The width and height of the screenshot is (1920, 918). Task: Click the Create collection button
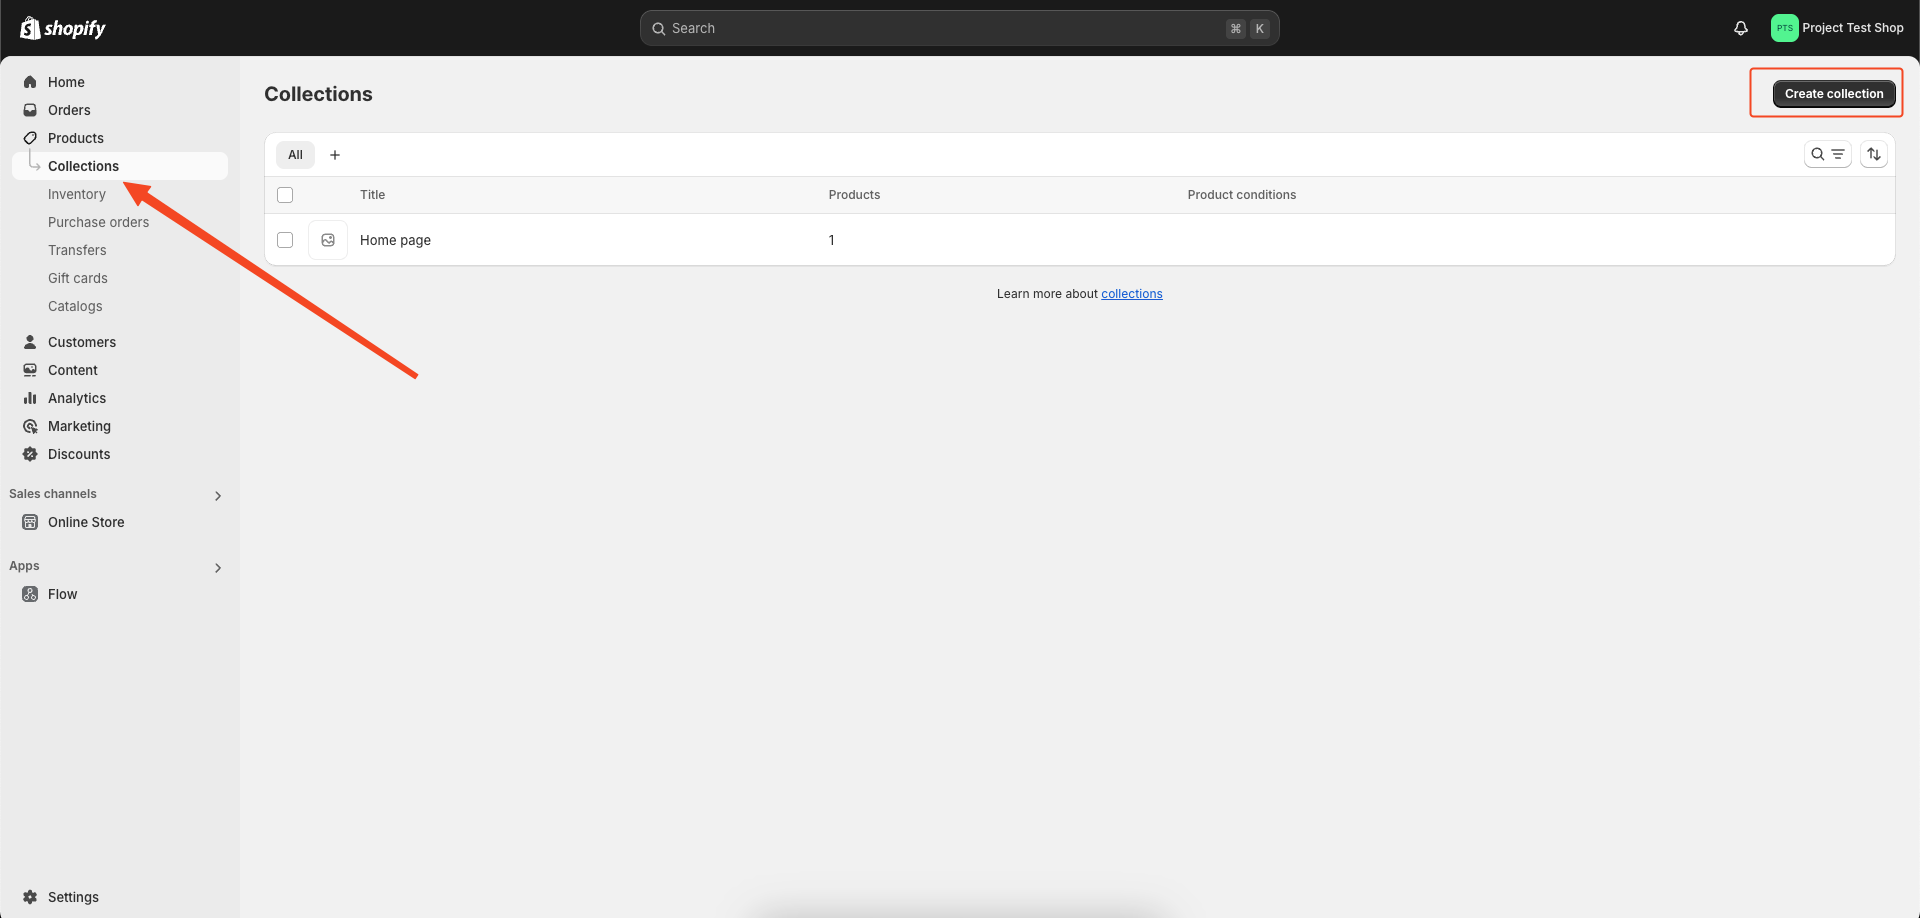[1833, 93]
